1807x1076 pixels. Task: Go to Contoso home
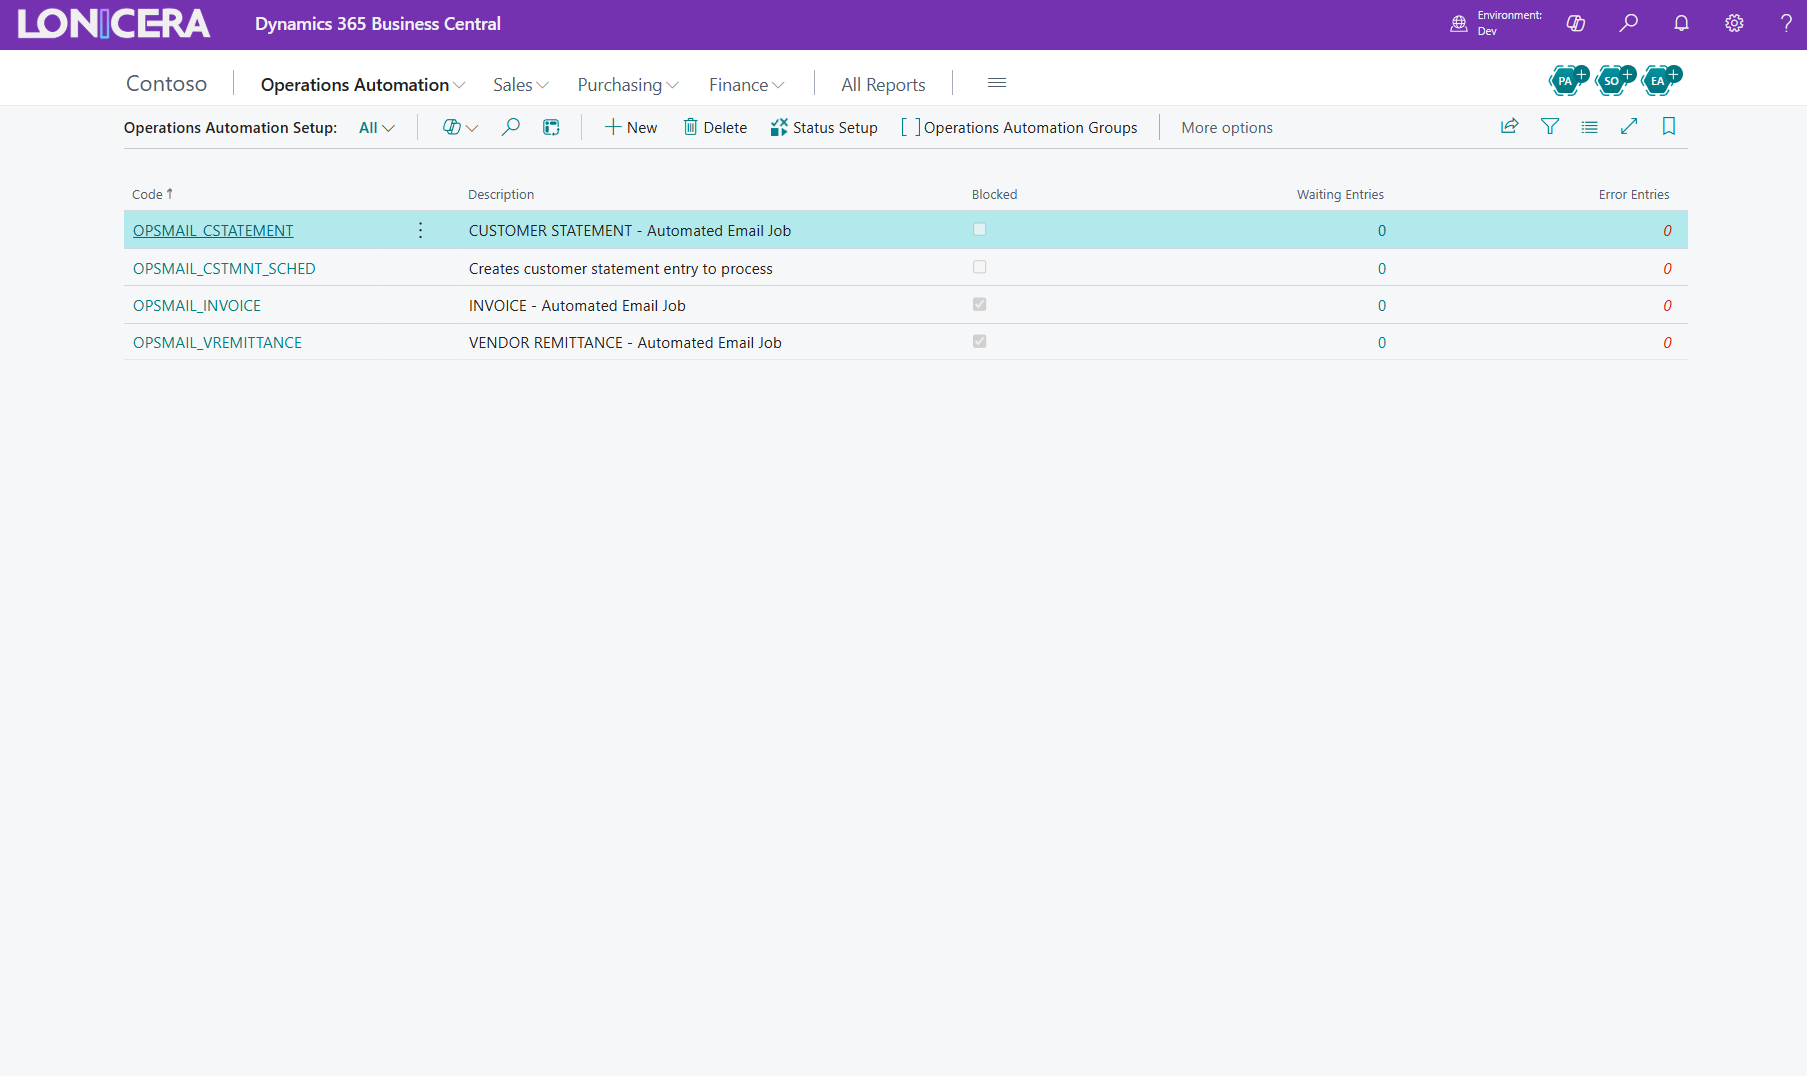click(x=166, y=83)
